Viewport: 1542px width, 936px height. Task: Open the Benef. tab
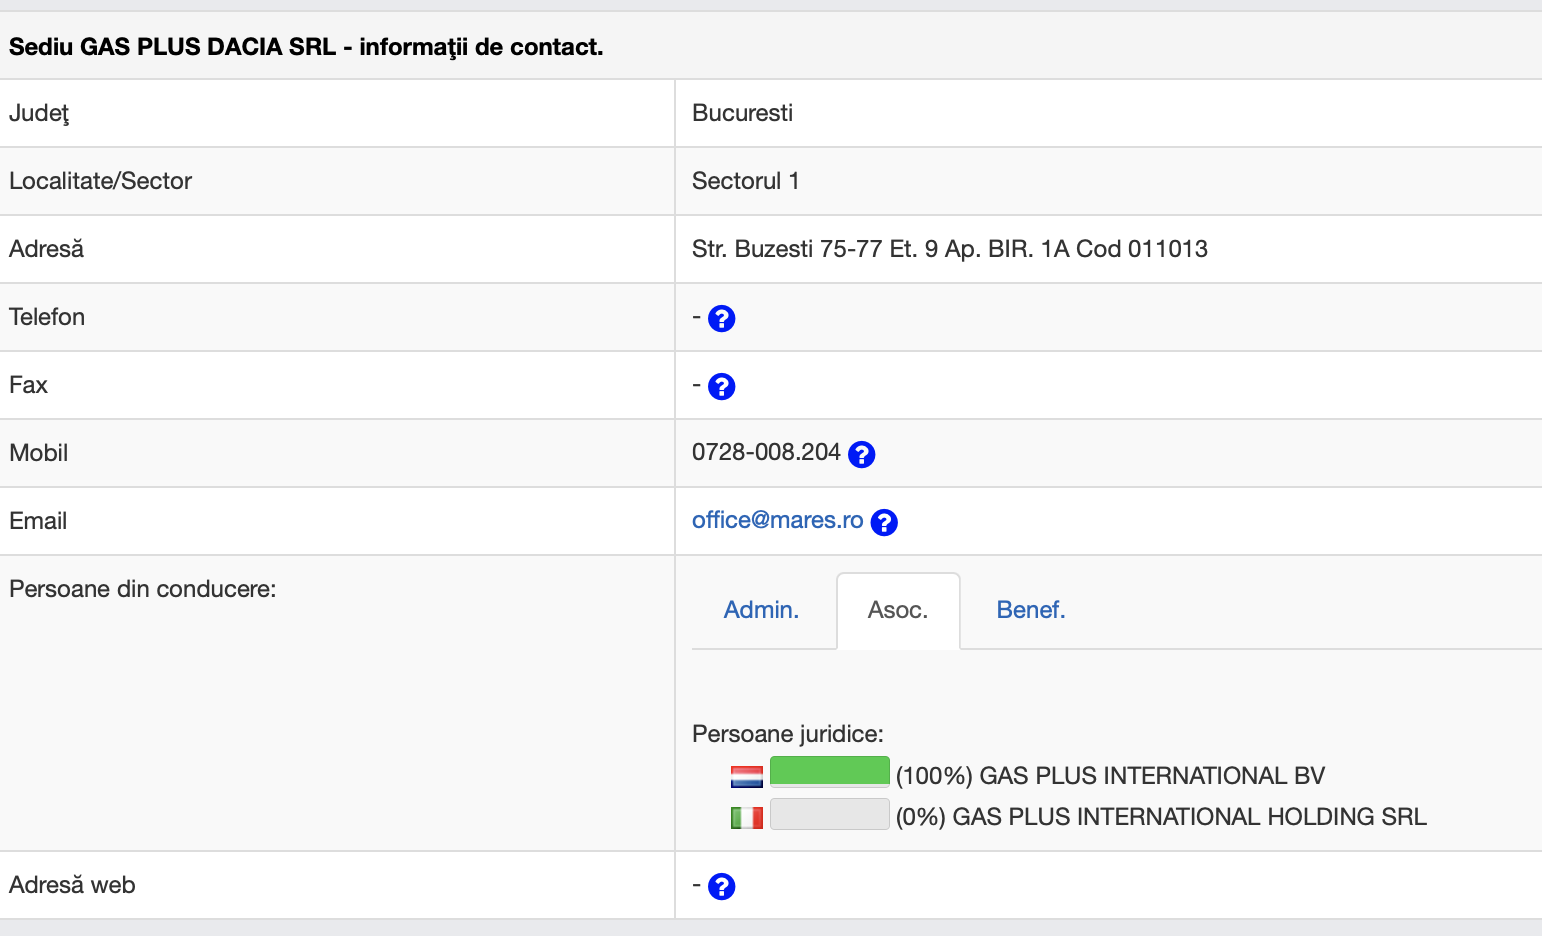click(x=1030, y=610)
